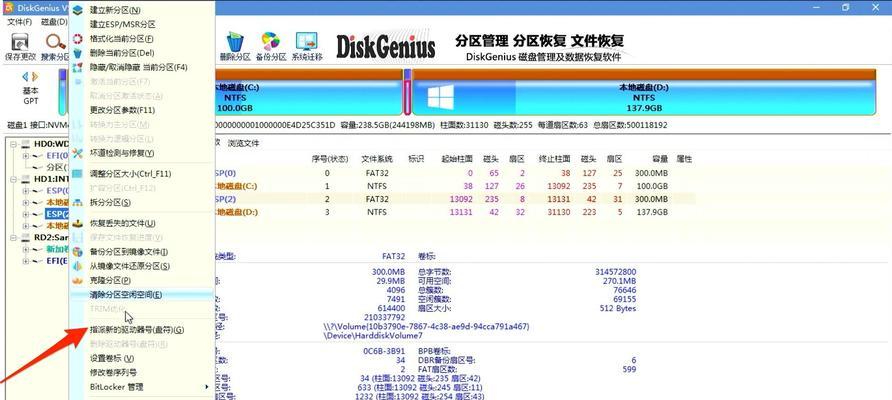Open the 磁盘(D) menu
The image size is (892, 400).
[55, 22]
